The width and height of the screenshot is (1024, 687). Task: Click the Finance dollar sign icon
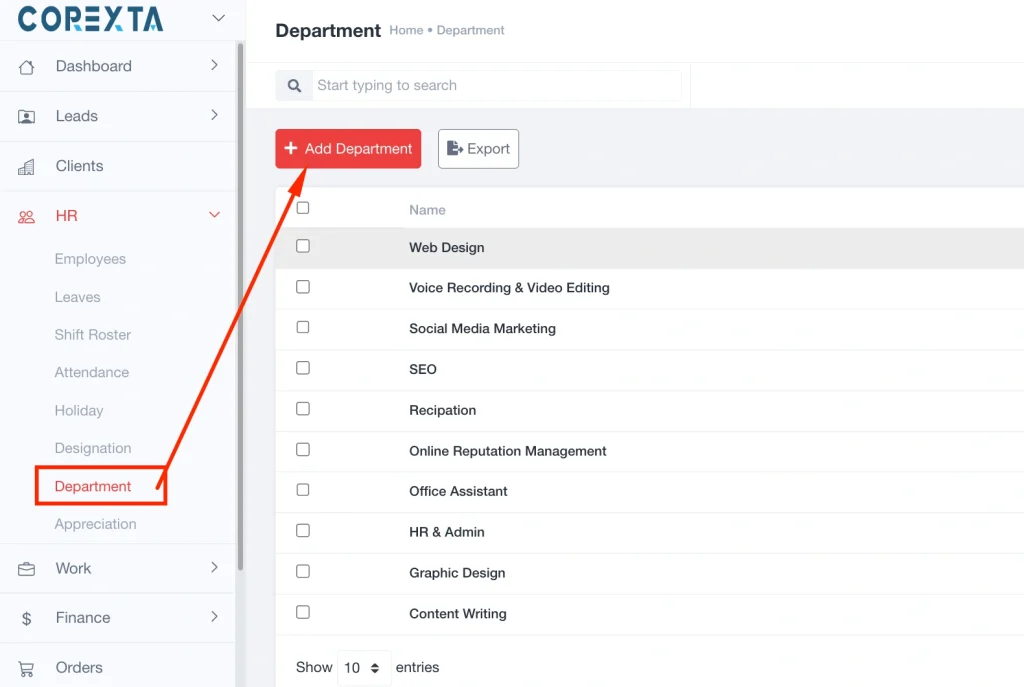coord(27,619)
